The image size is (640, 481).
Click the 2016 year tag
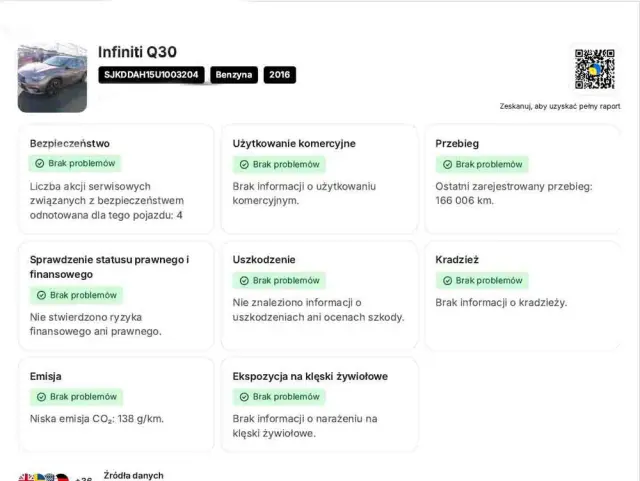[x=280, y=75]
